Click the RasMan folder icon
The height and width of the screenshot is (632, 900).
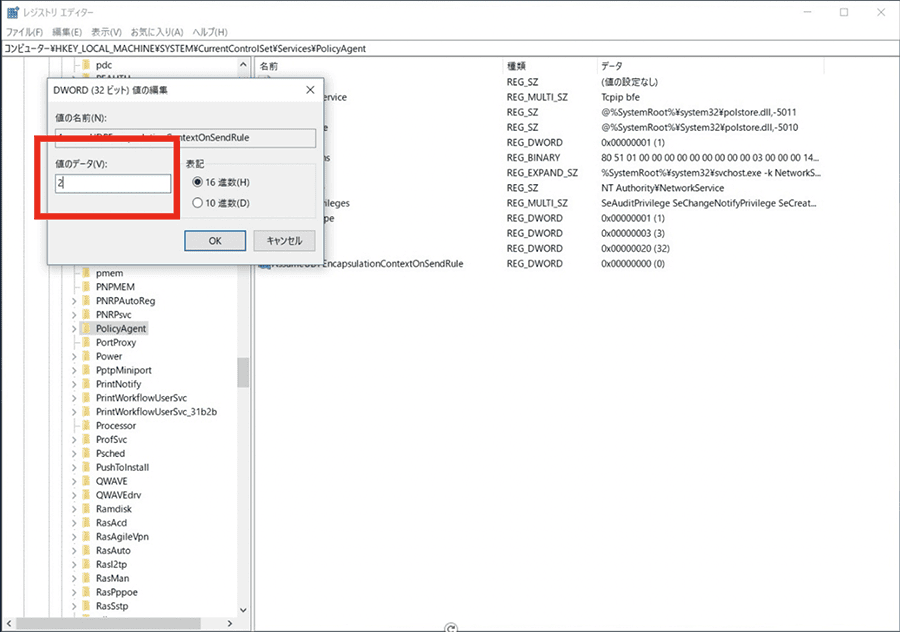click(87, 578)
